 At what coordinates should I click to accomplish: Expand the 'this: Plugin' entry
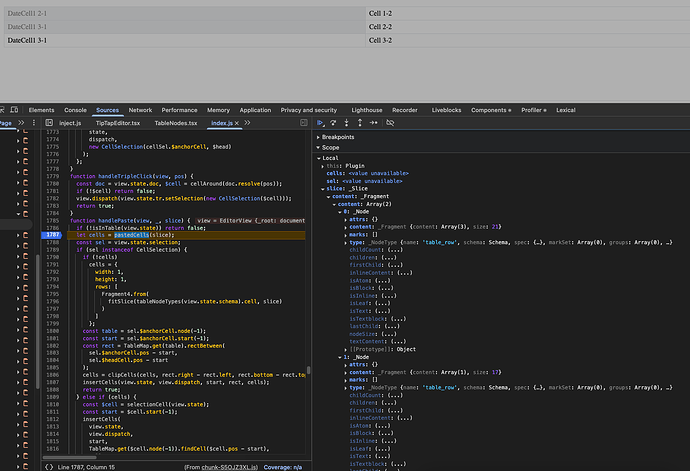pos(323,166)
